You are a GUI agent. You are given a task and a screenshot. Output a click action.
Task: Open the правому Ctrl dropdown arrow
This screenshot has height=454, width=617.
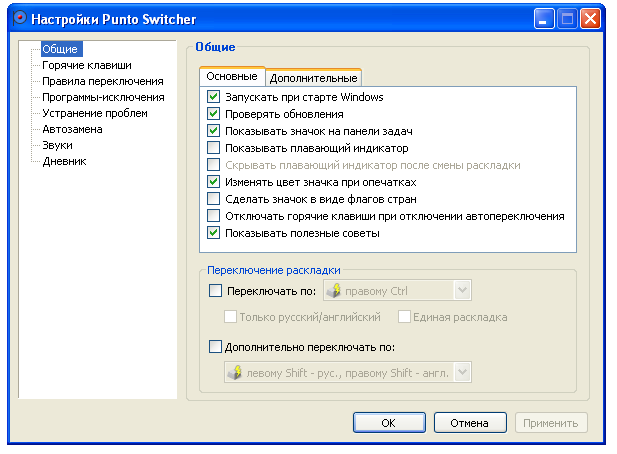[462, 290]
